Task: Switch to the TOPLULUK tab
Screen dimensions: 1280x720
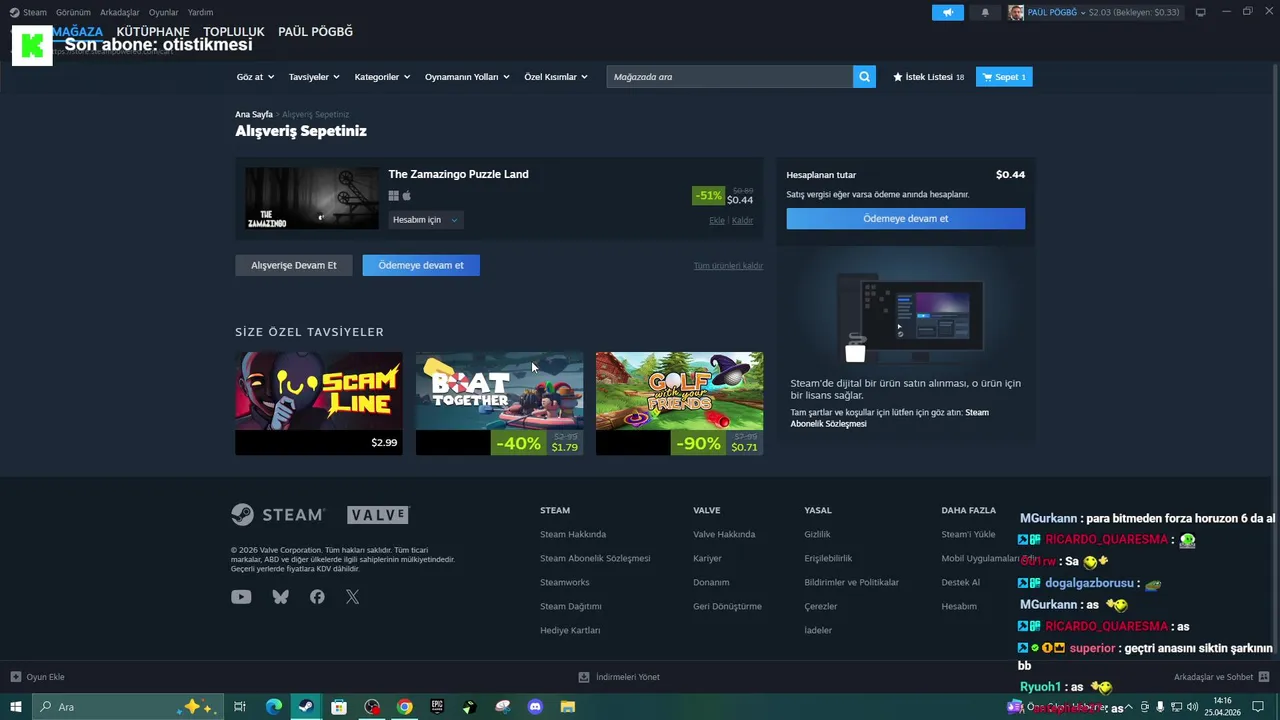Action: 234,32
